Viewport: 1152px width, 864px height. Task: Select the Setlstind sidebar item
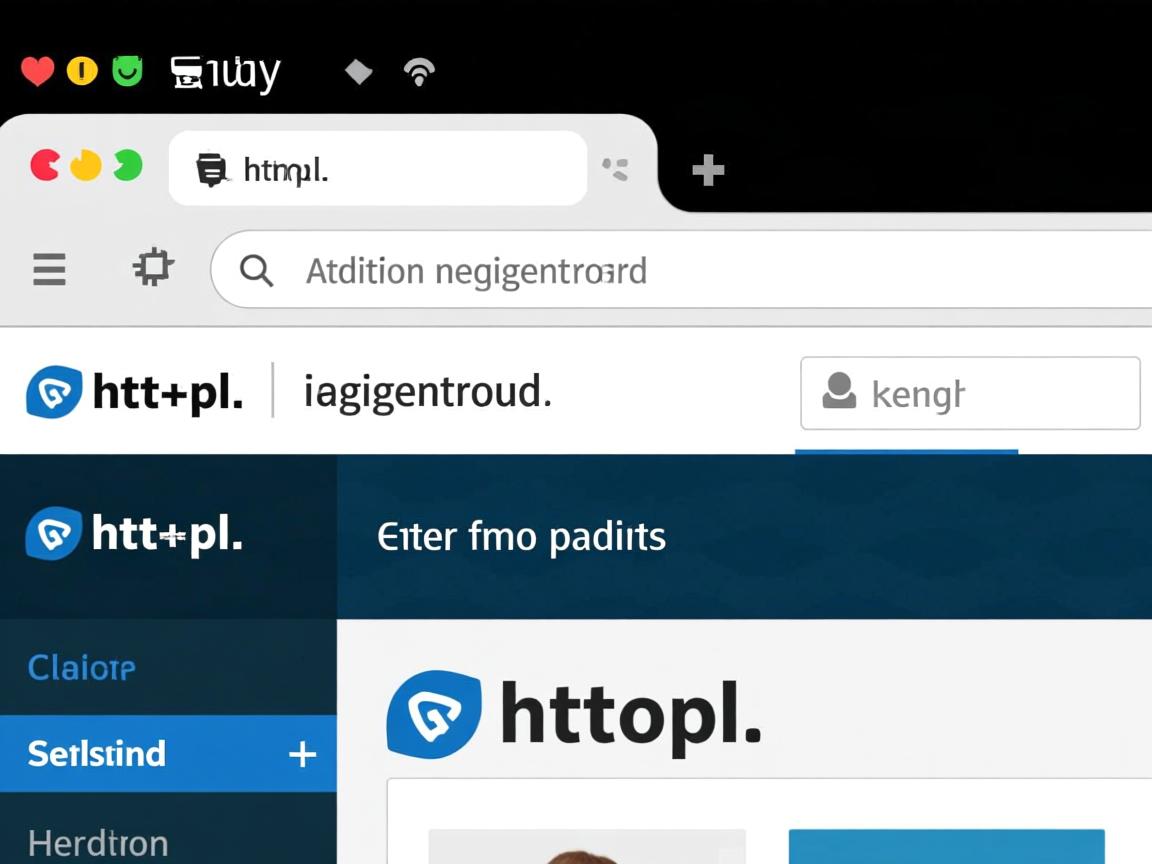[x=168, y=753]
